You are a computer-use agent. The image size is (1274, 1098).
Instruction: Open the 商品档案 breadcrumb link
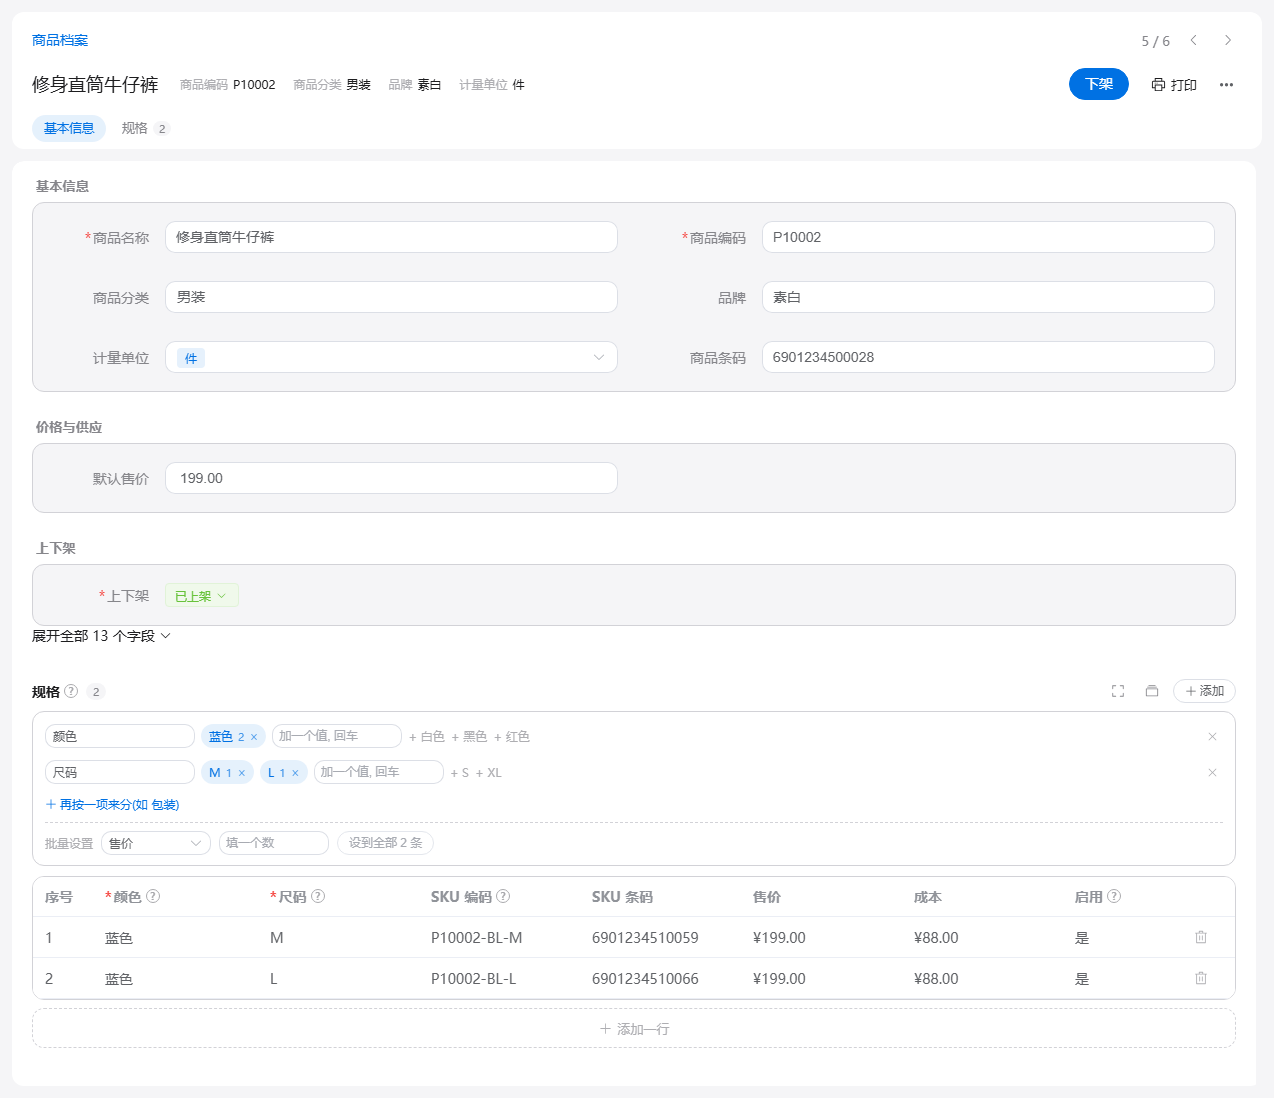60,40
